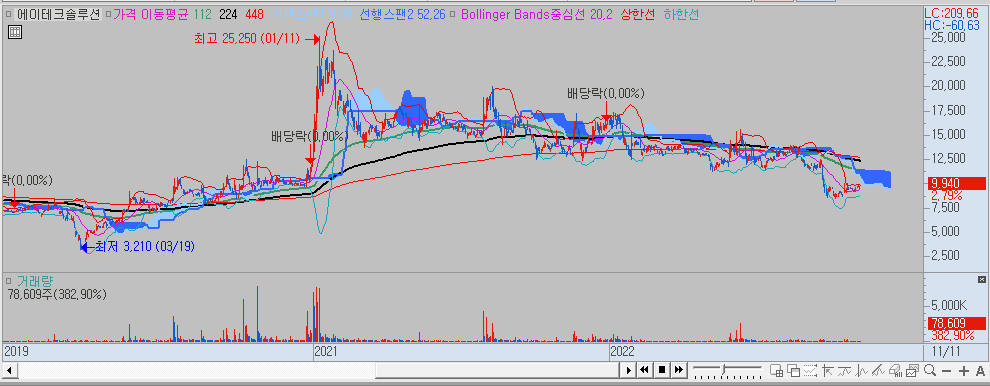Select the 2,79% change label

946,195
